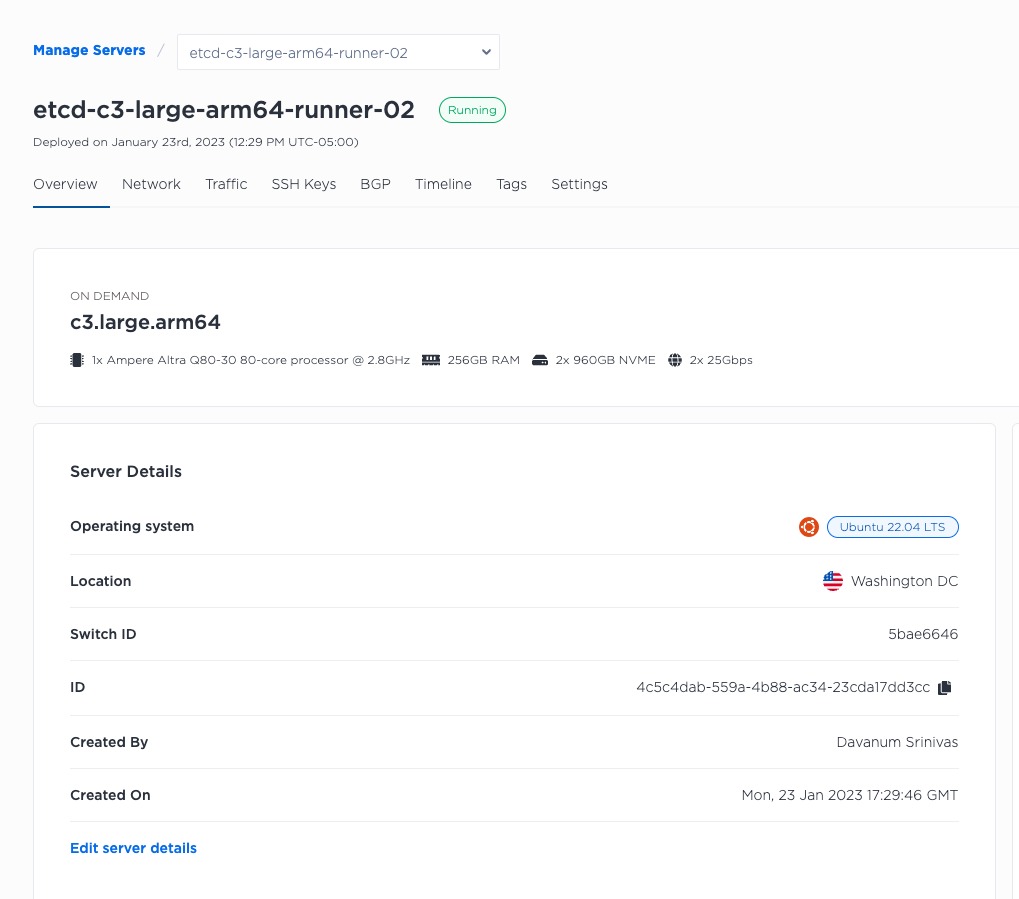Click the Ubuntu logo icon
The height and width of the screenshot is (899, 1019).
point(808,527)
